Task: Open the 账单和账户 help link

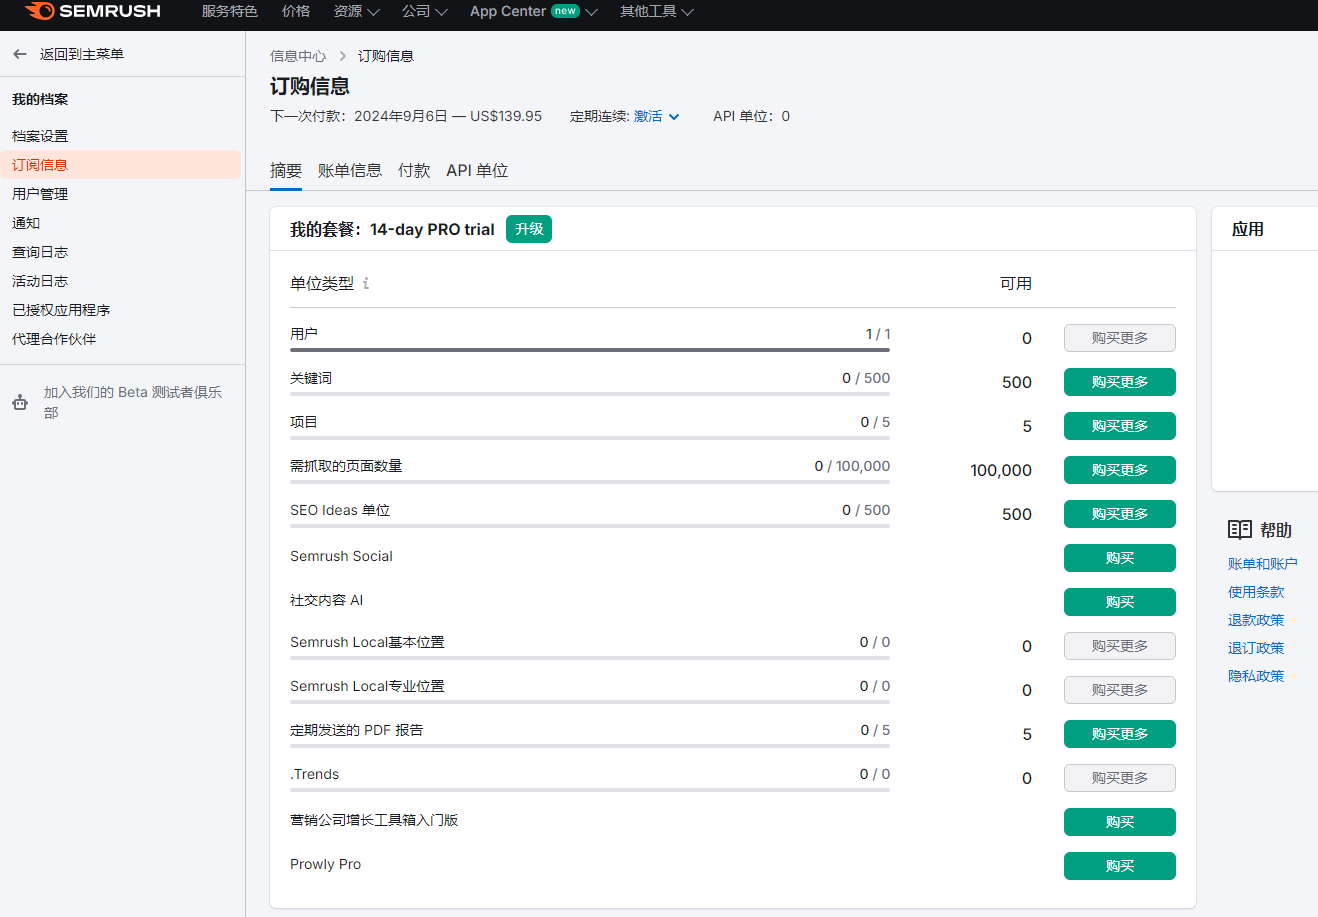Action: [x=1263, y=564]
